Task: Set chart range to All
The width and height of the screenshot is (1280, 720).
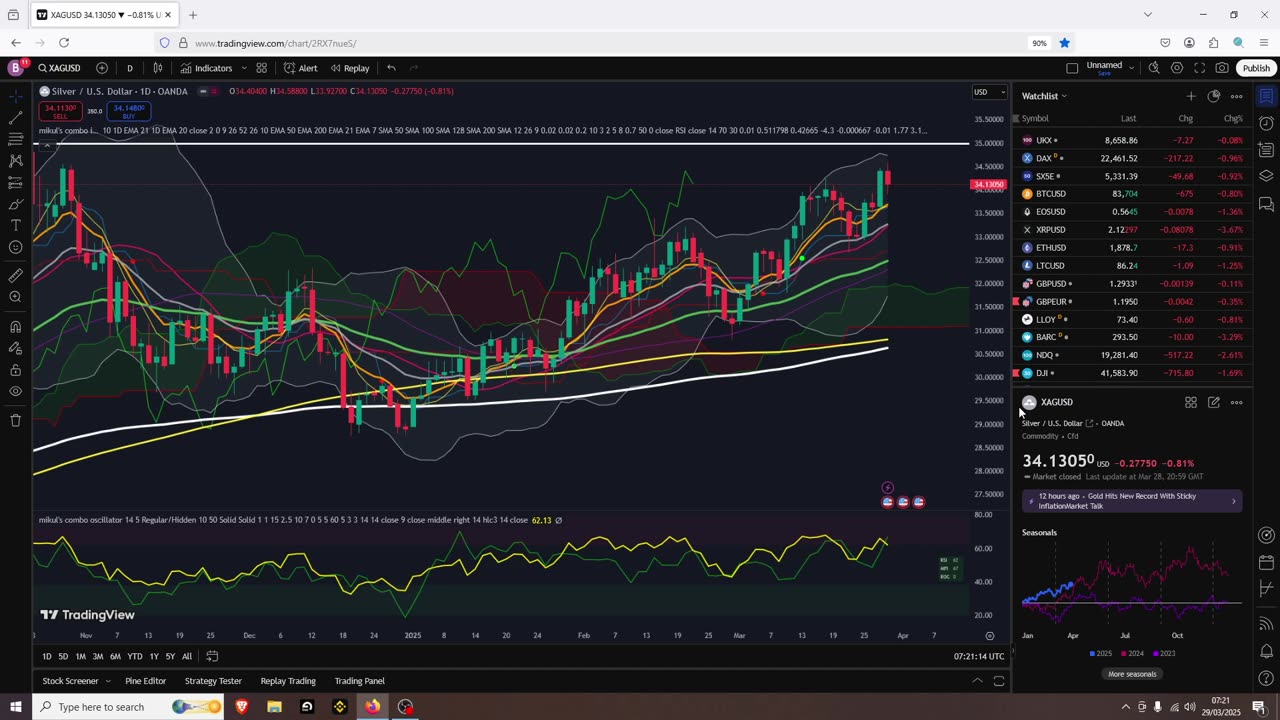Action: click(187, 656)
